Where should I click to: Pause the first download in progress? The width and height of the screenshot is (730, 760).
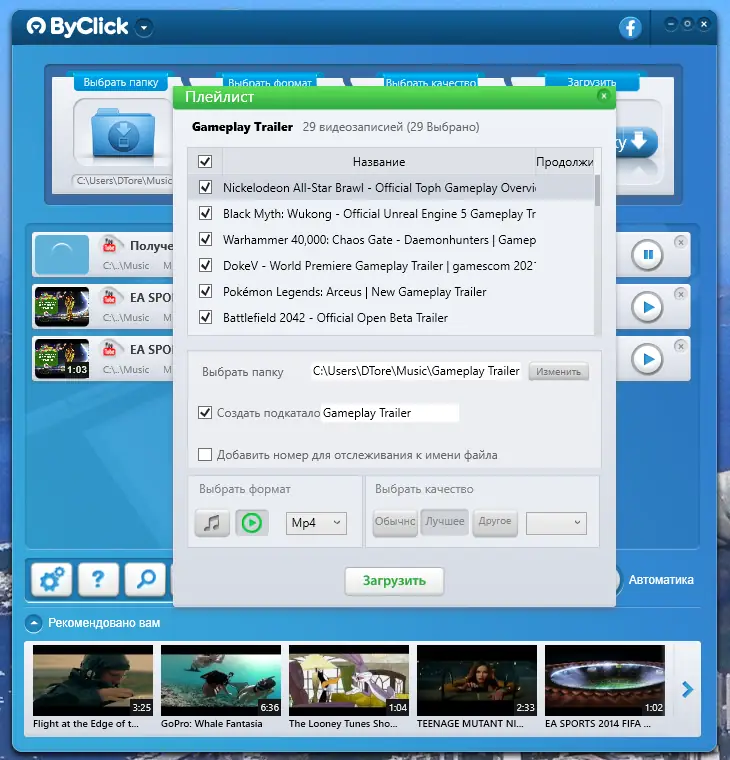coord(647,254)
